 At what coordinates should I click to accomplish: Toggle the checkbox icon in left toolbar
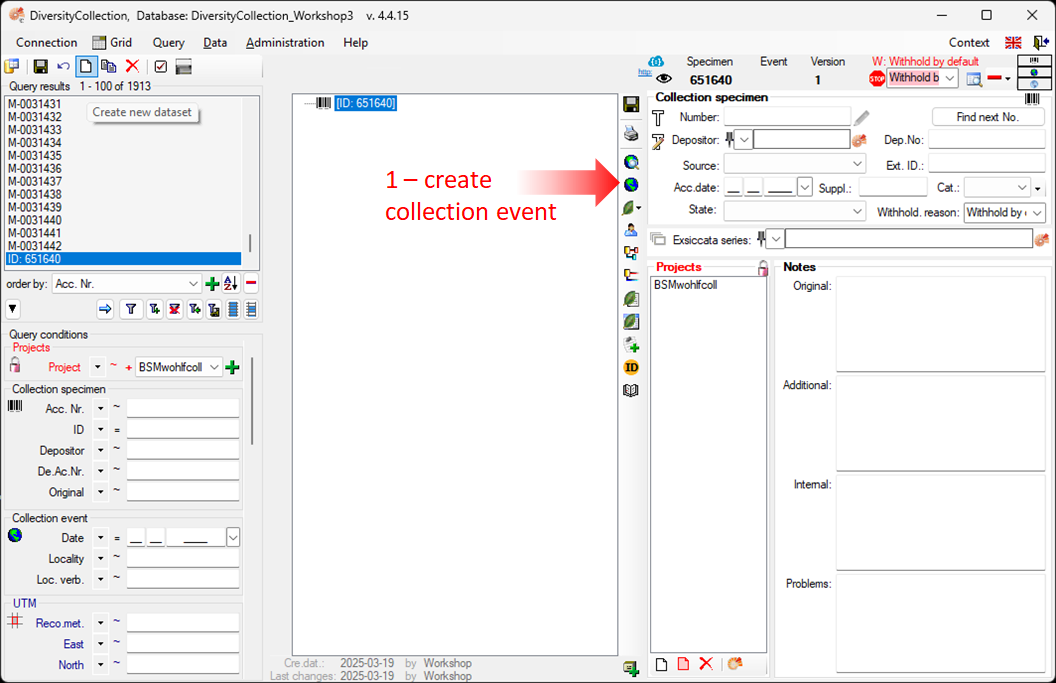pos(160,66)
